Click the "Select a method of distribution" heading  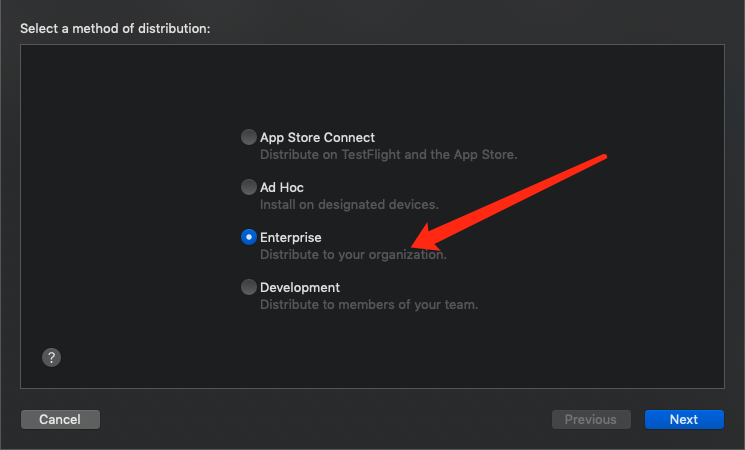[115, 28]
